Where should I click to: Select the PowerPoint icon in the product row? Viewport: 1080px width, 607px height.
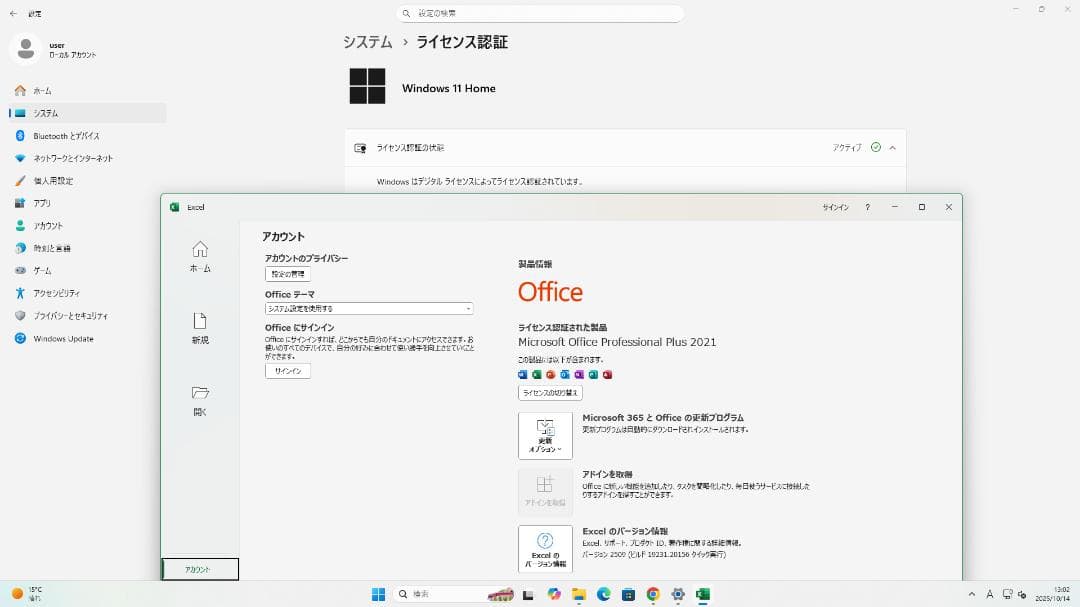pos(550,374)
